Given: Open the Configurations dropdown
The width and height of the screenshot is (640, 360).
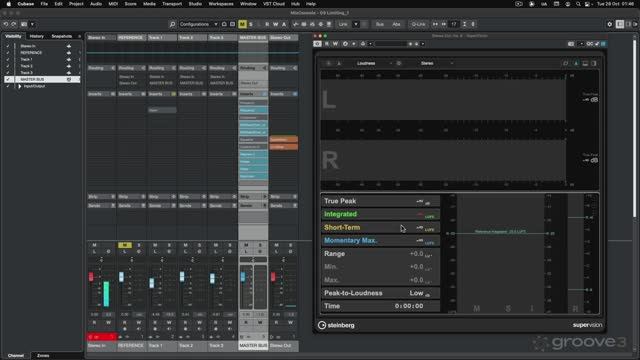Looking at the screenshot, I should 198,24.
